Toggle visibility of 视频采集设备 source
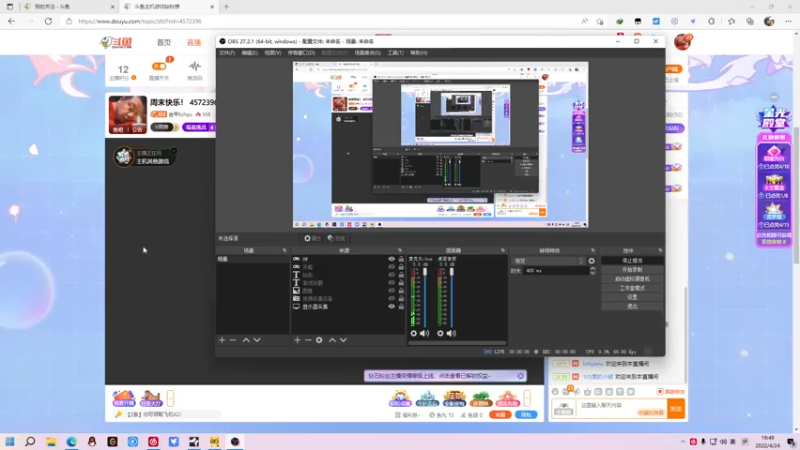800x450 pixels. [x=391, y=298]
